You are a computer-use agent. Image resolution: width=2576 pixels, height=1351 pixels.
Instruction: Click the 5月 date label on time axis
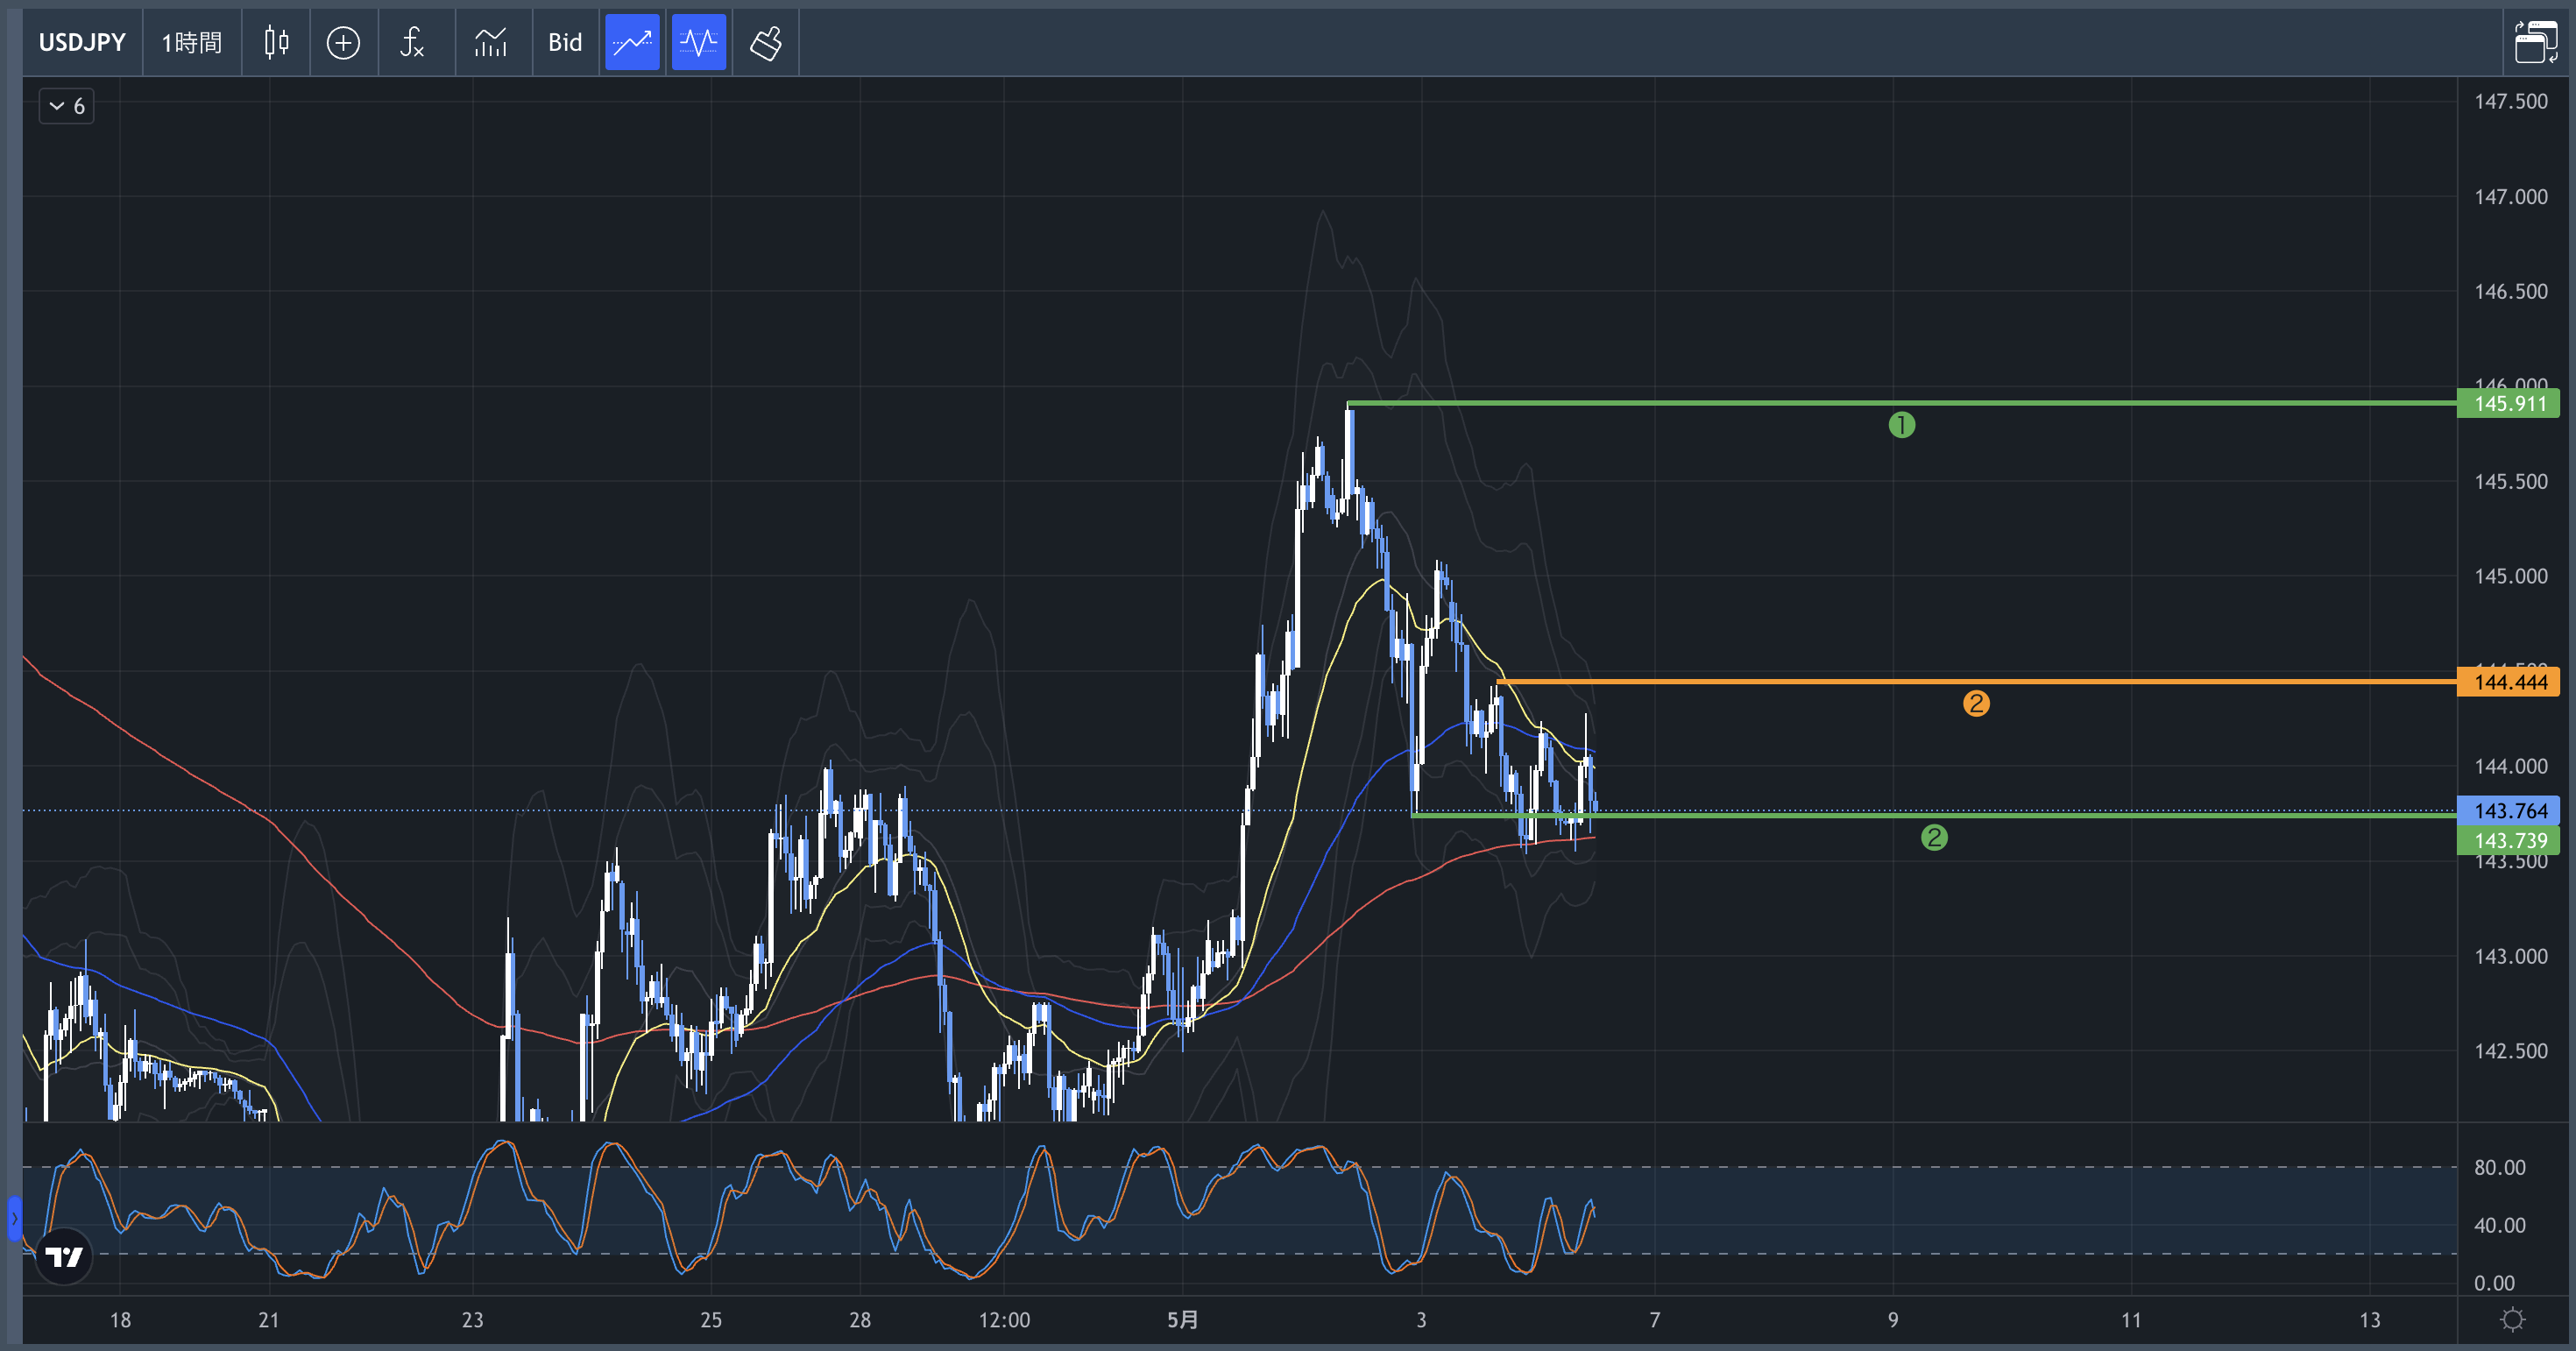click(x=1182, y=1320)
